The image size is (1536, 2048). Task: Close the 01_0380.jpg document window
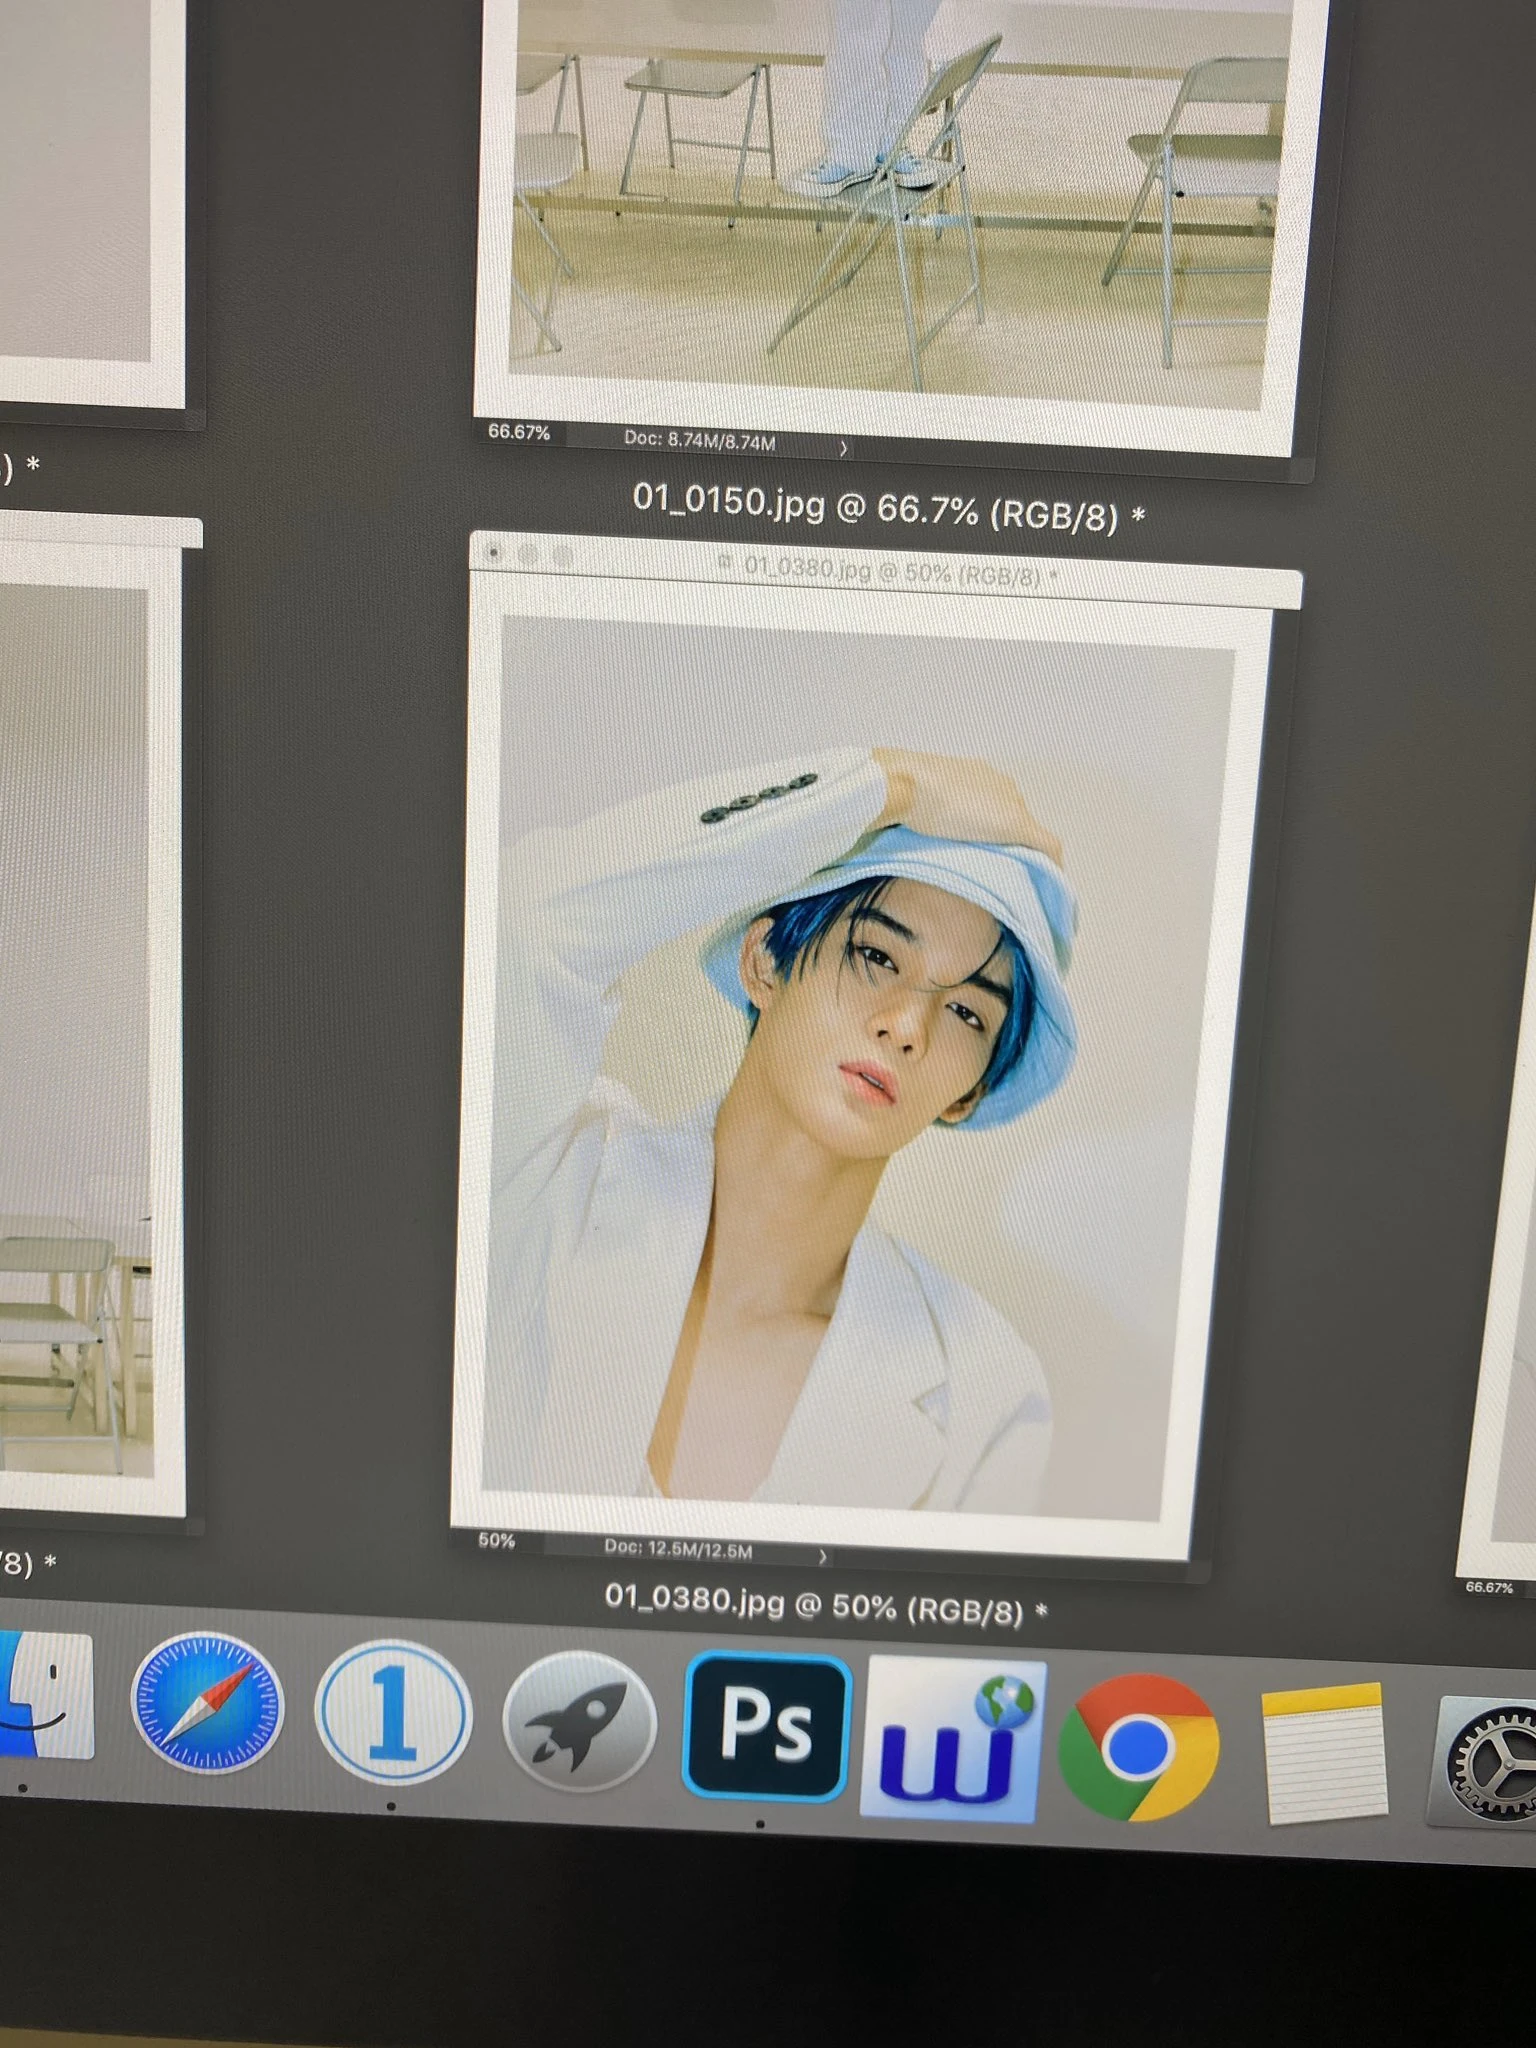point(493,552)
